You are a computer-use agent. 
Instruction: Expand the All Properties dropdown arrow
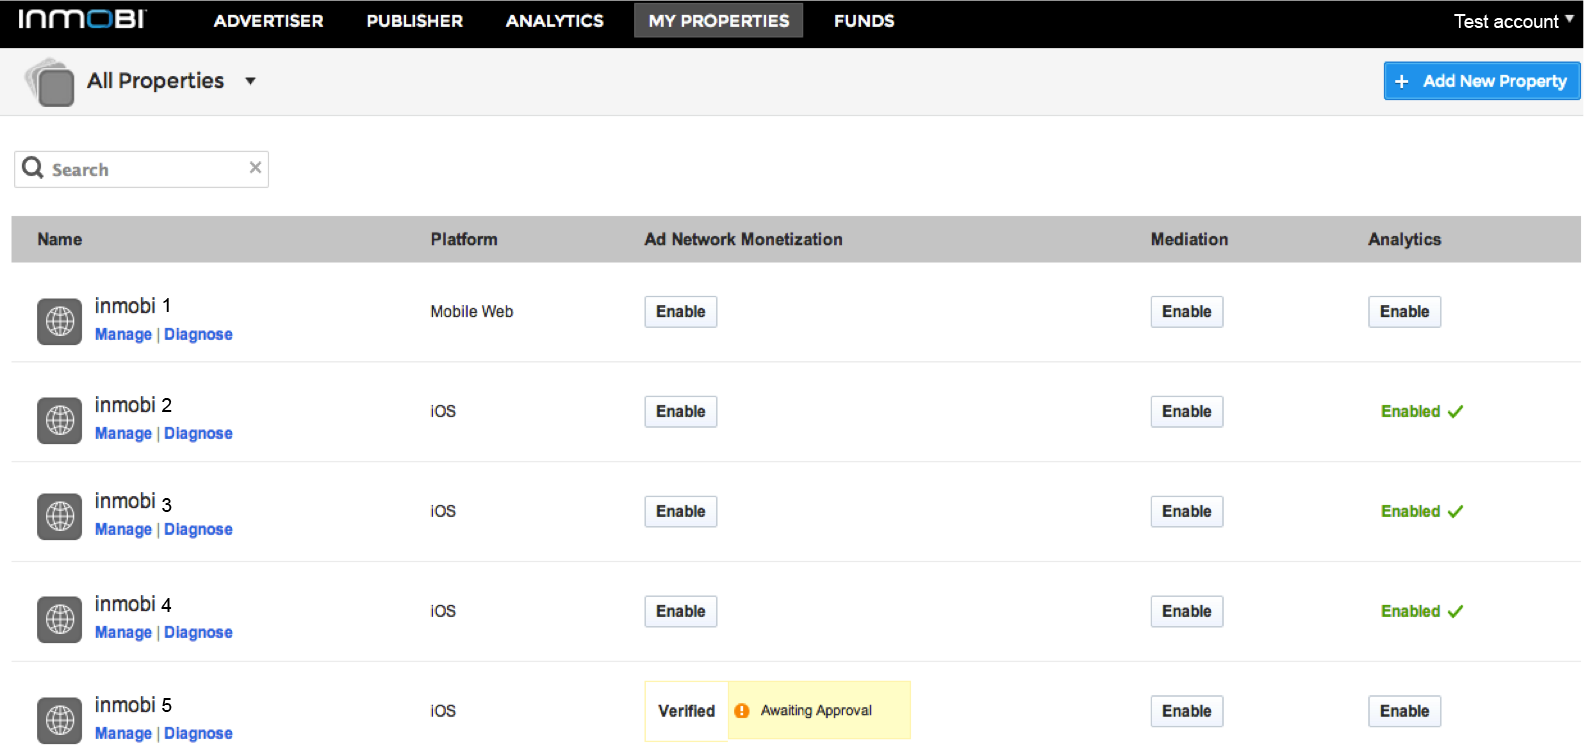(x=250, y=81)
